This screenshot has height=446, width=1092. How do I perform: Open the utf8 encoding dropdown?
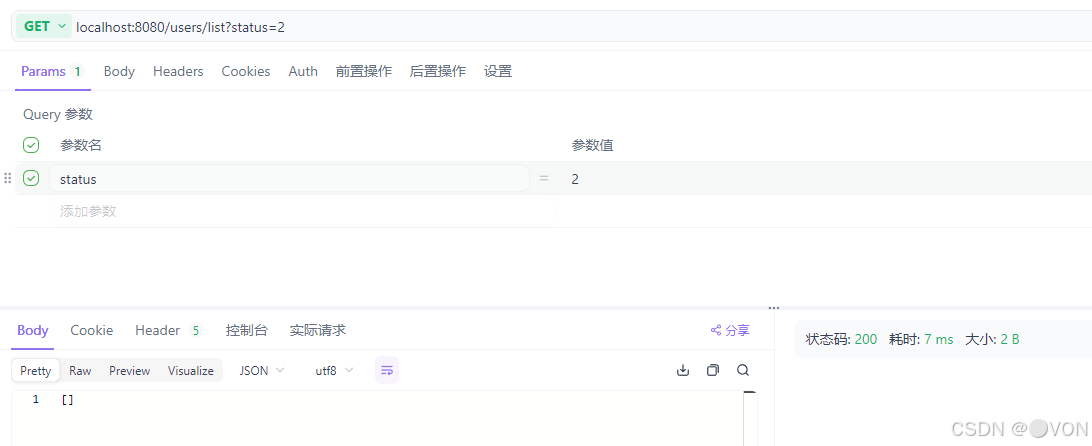[334, 371]
